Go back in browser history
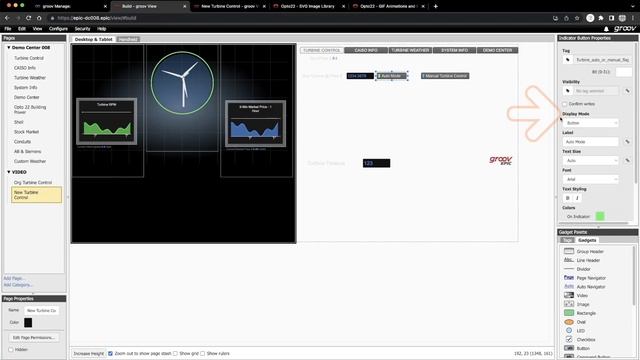Viewport: 640px width, 360px height. coord(7,18)
